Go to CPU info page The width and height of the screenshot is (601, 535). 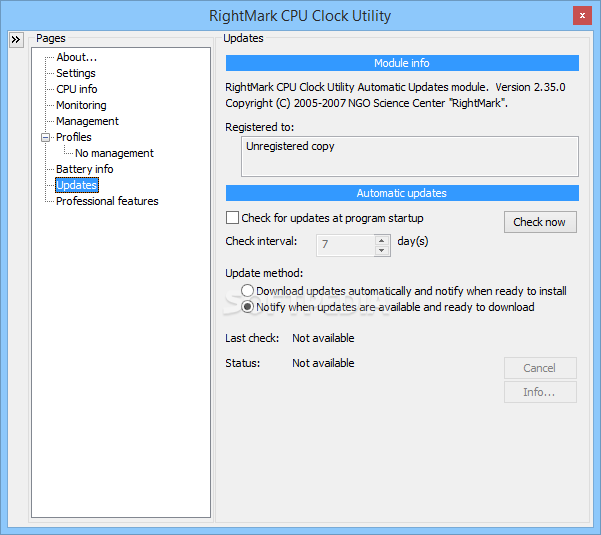click(x=76, y=89)
